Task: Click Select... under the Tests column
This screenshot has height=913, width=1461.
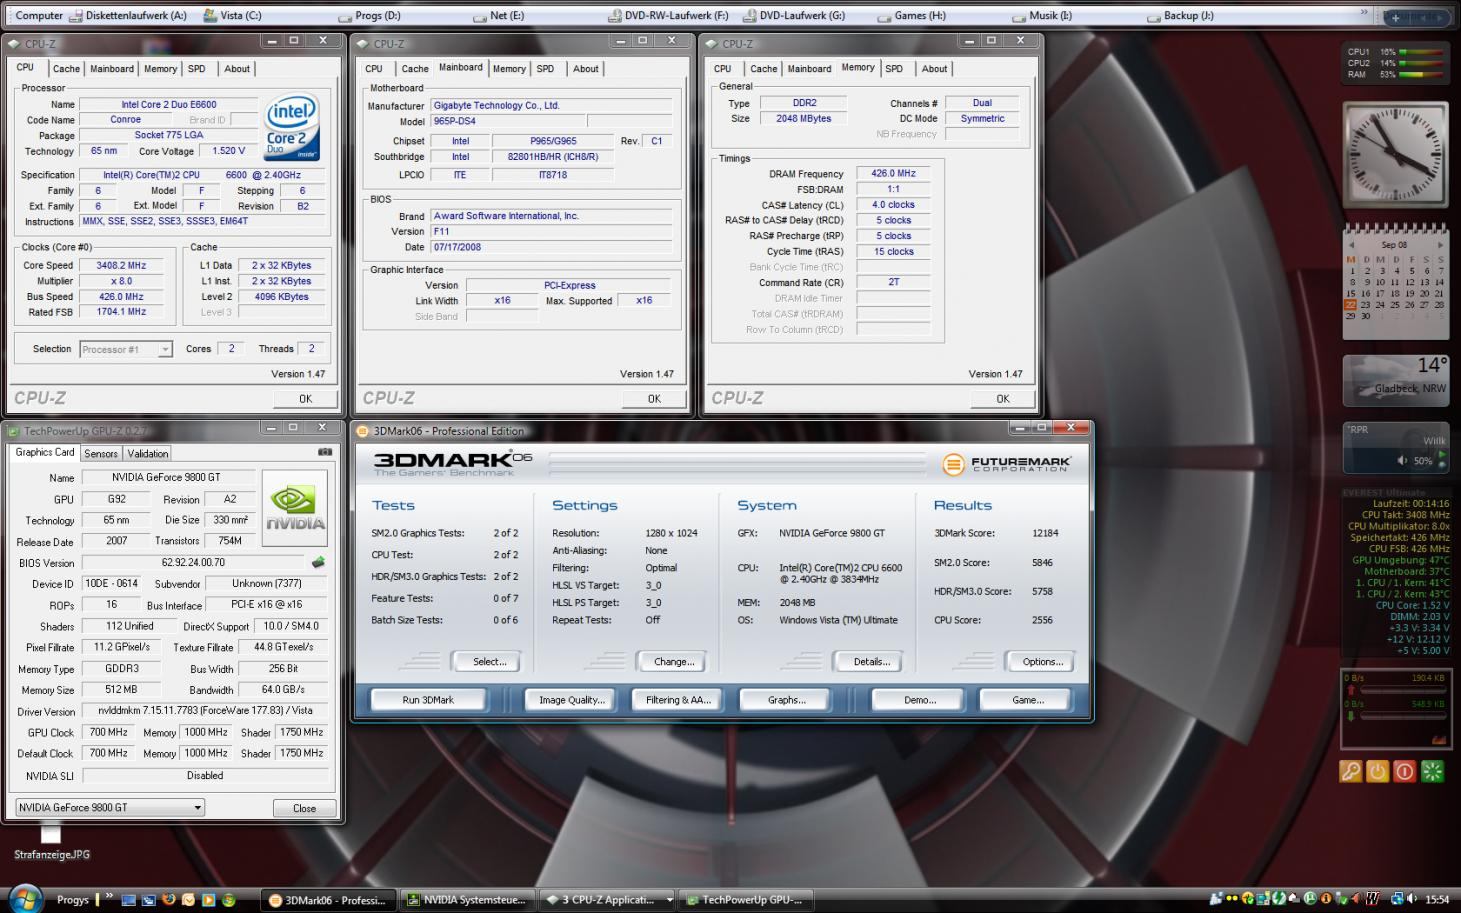Action: (x=490, y=662)
